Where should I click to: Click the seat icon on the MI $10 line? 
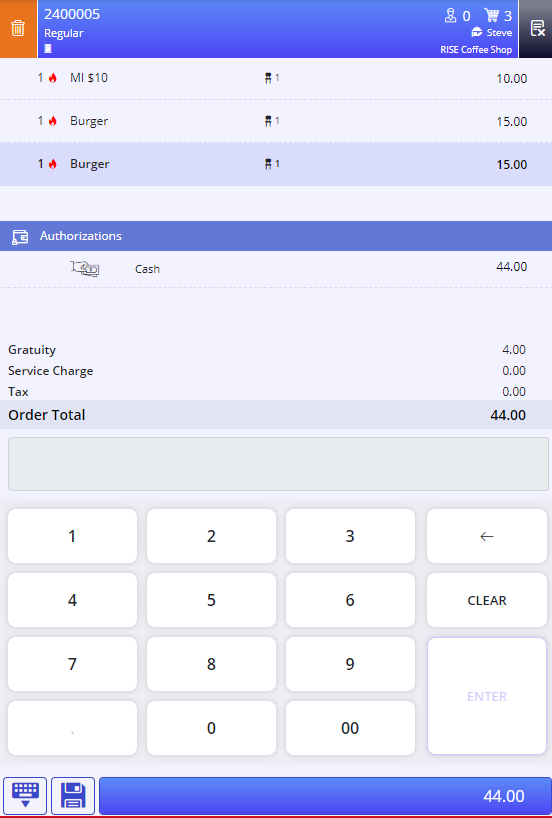pyautogui.click(x=268, y=78)
